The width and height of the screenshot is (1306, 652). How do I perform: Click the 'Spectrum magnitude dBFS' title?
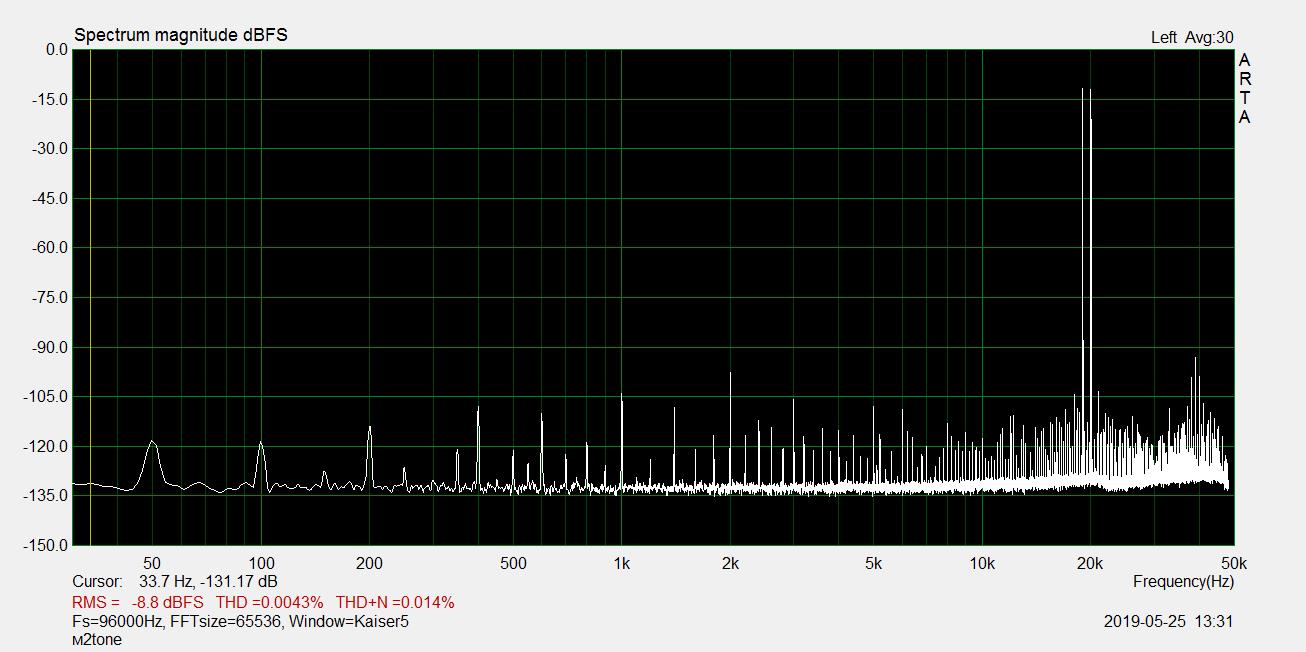[x=181, y=35]
